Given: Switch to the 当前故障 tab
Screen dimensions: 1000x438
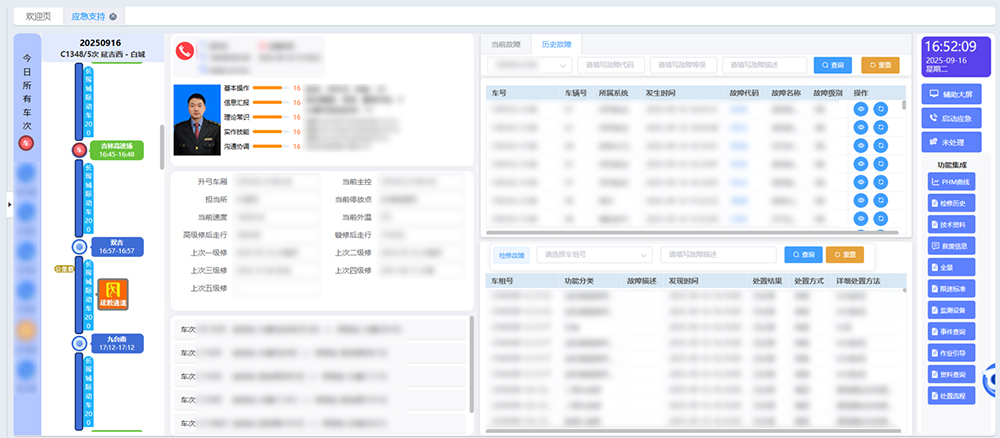Looking at the screenshot, I should point(505,45).
